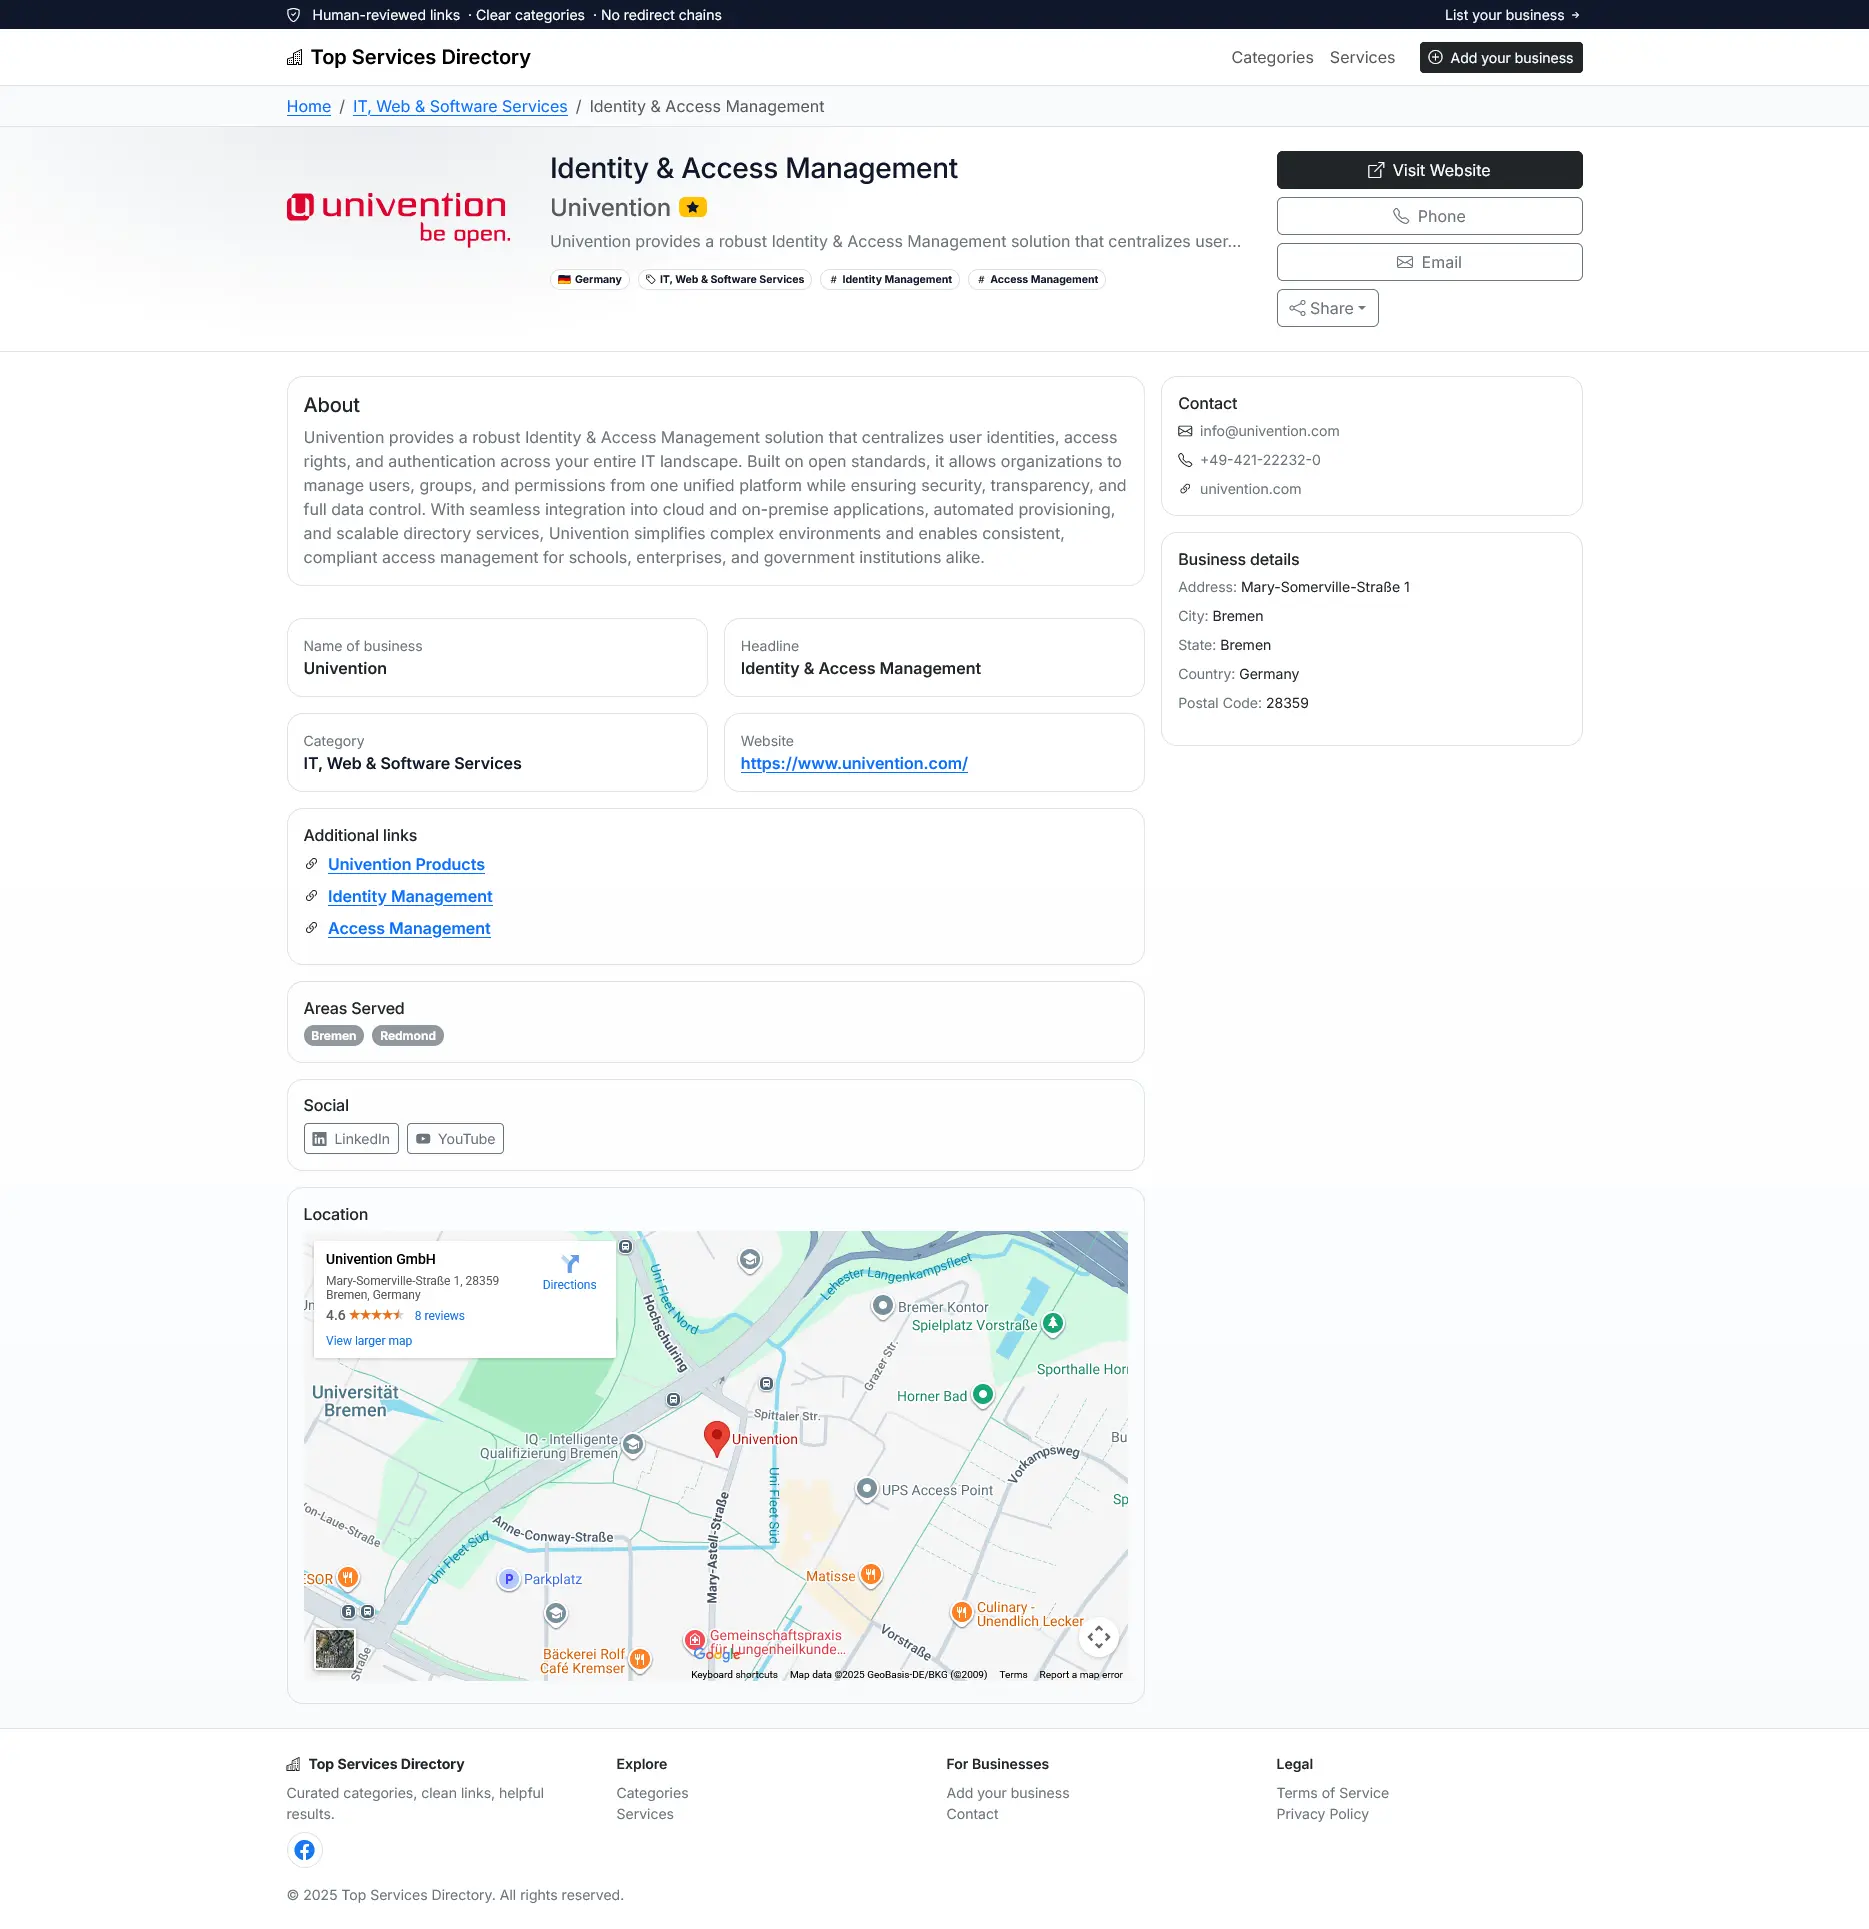Open footer Categories link under Explore
The width and height of the screenshot is (1869, 1929).
point(652,1794)
